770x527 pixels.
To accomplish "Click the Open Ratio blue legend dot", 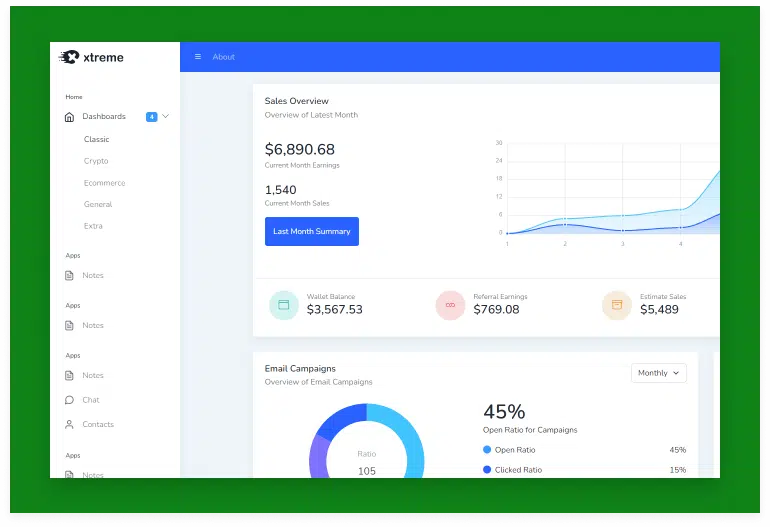I will pos(487,449).
